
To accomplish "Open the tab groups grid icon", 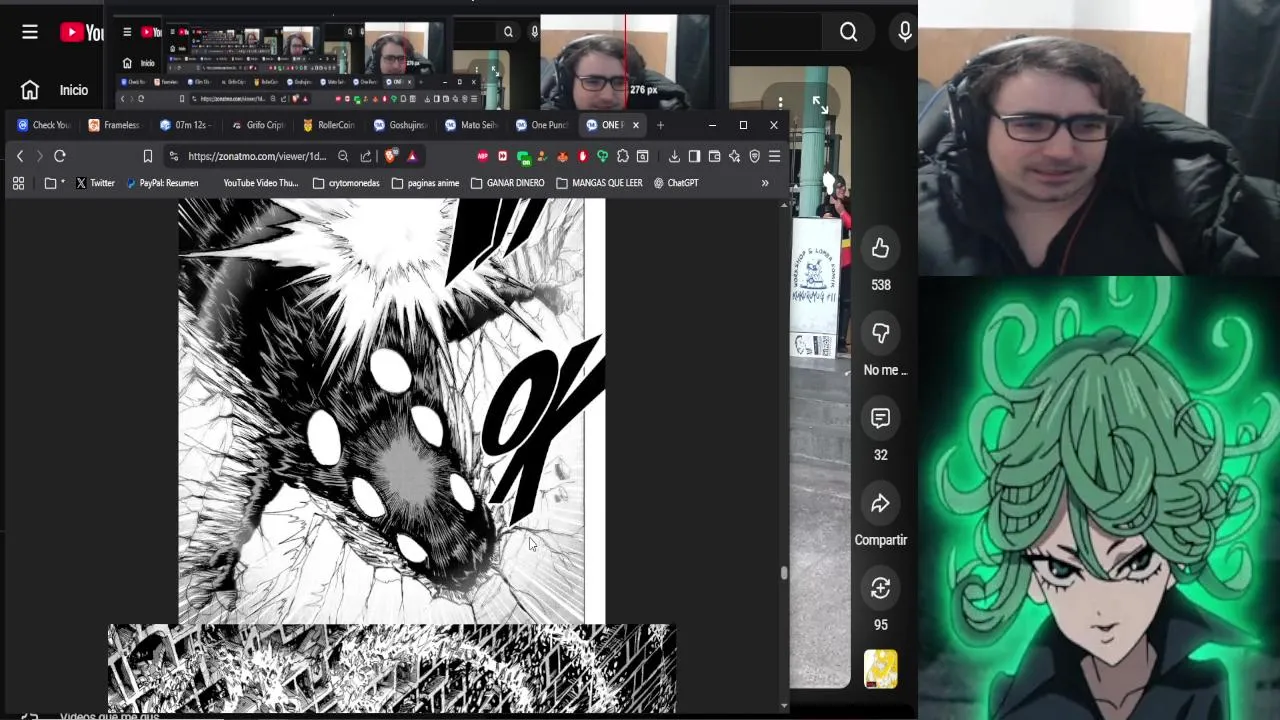I will [18, 183].
